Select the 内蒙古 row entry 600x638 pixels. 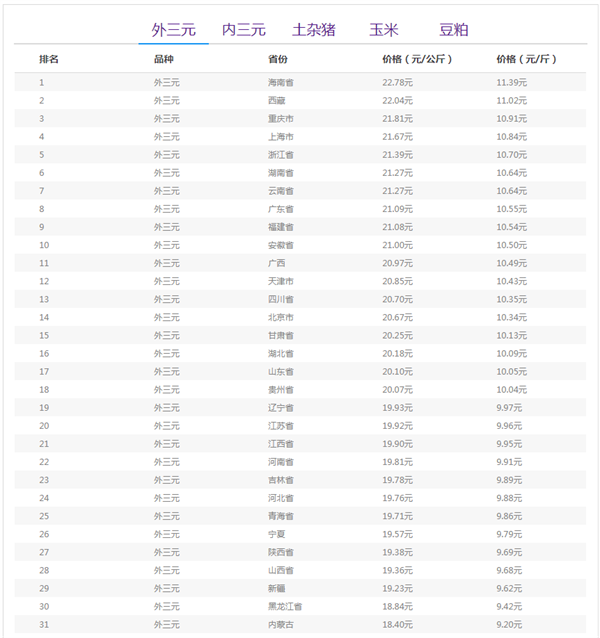[x=281, y=624]
